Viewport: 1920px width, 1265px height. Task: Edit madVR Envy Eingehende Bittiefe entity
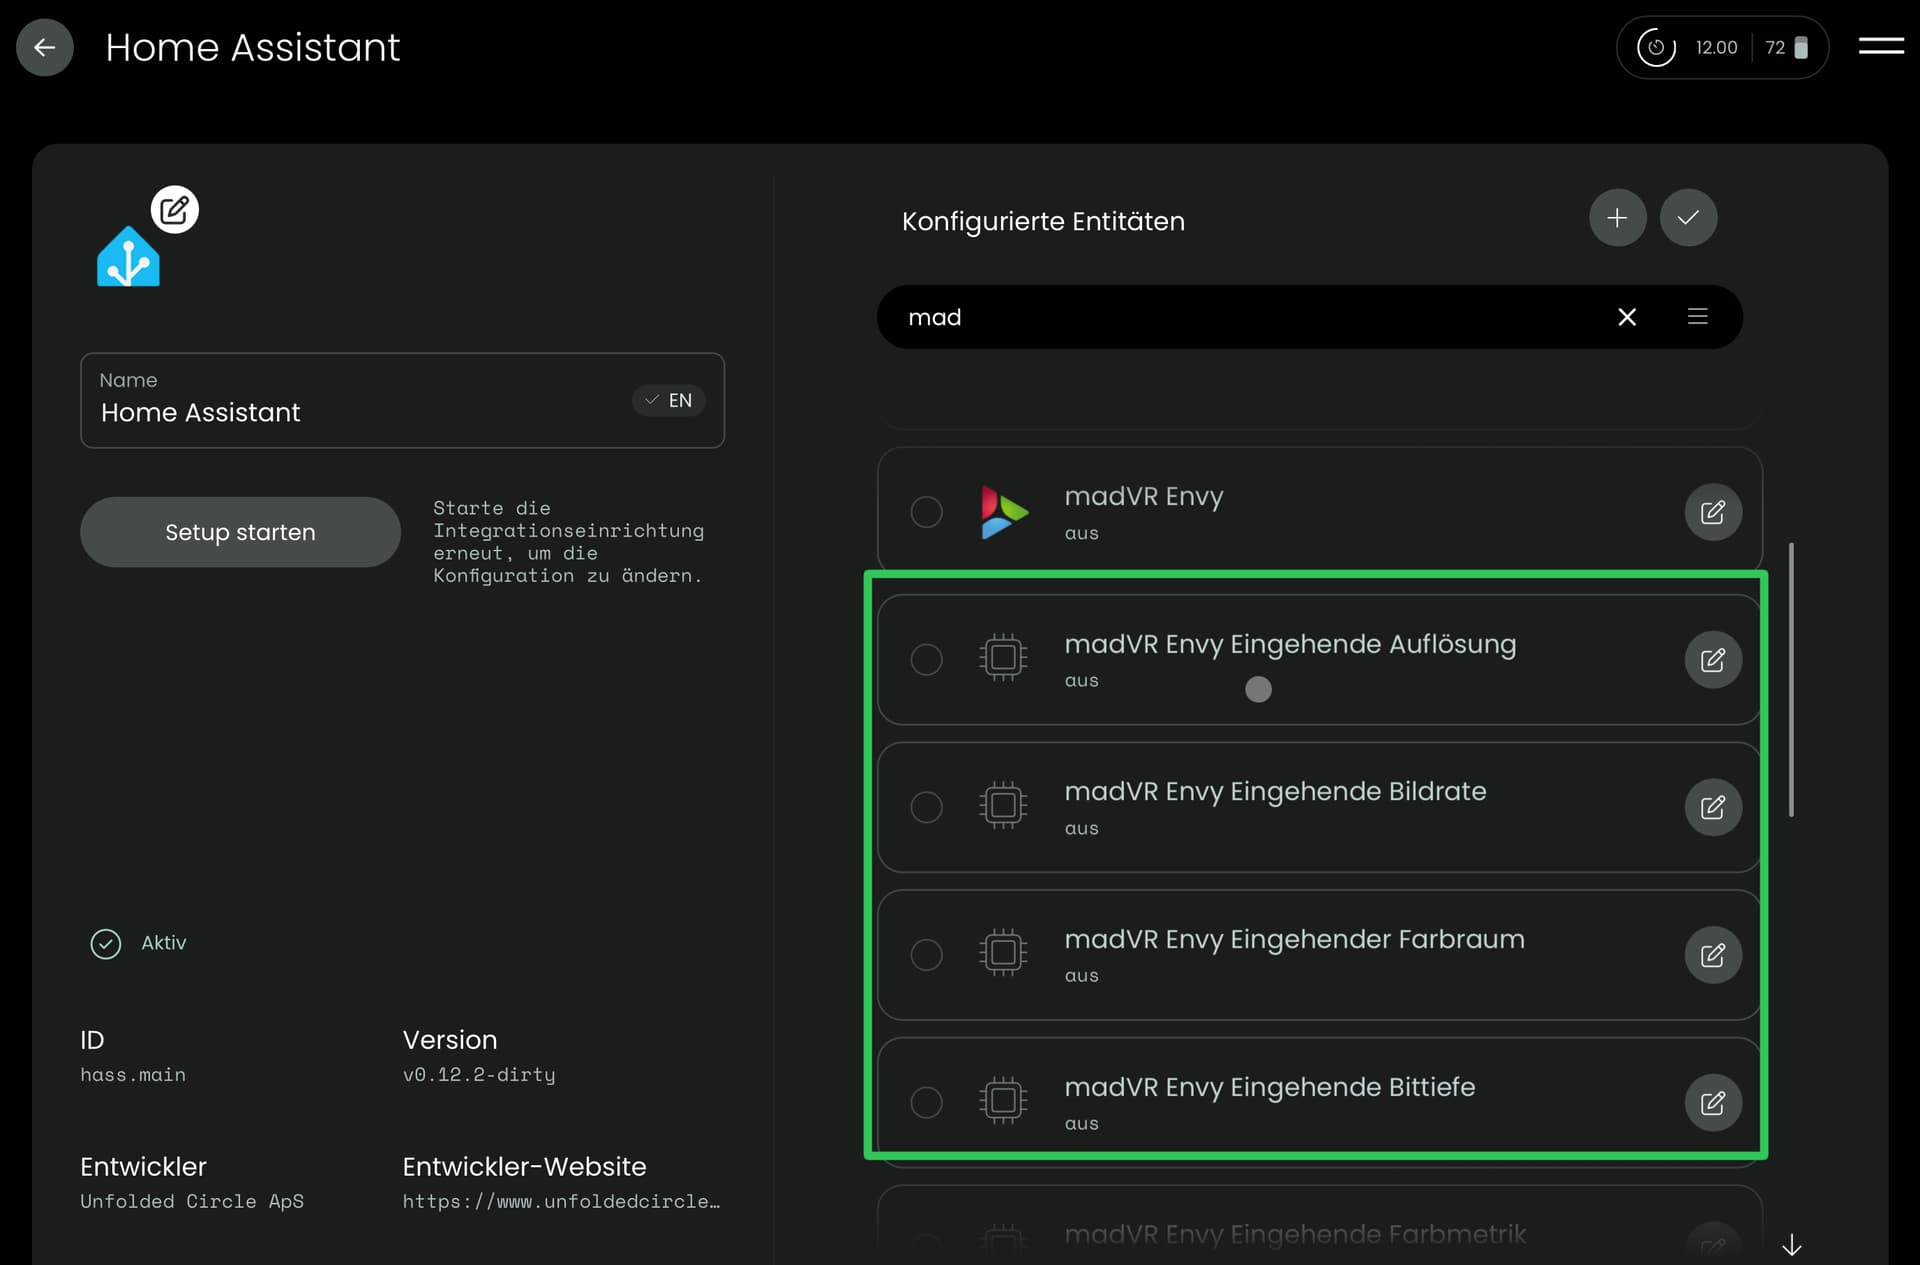pyautogui.click(x=1713, y=1102)
